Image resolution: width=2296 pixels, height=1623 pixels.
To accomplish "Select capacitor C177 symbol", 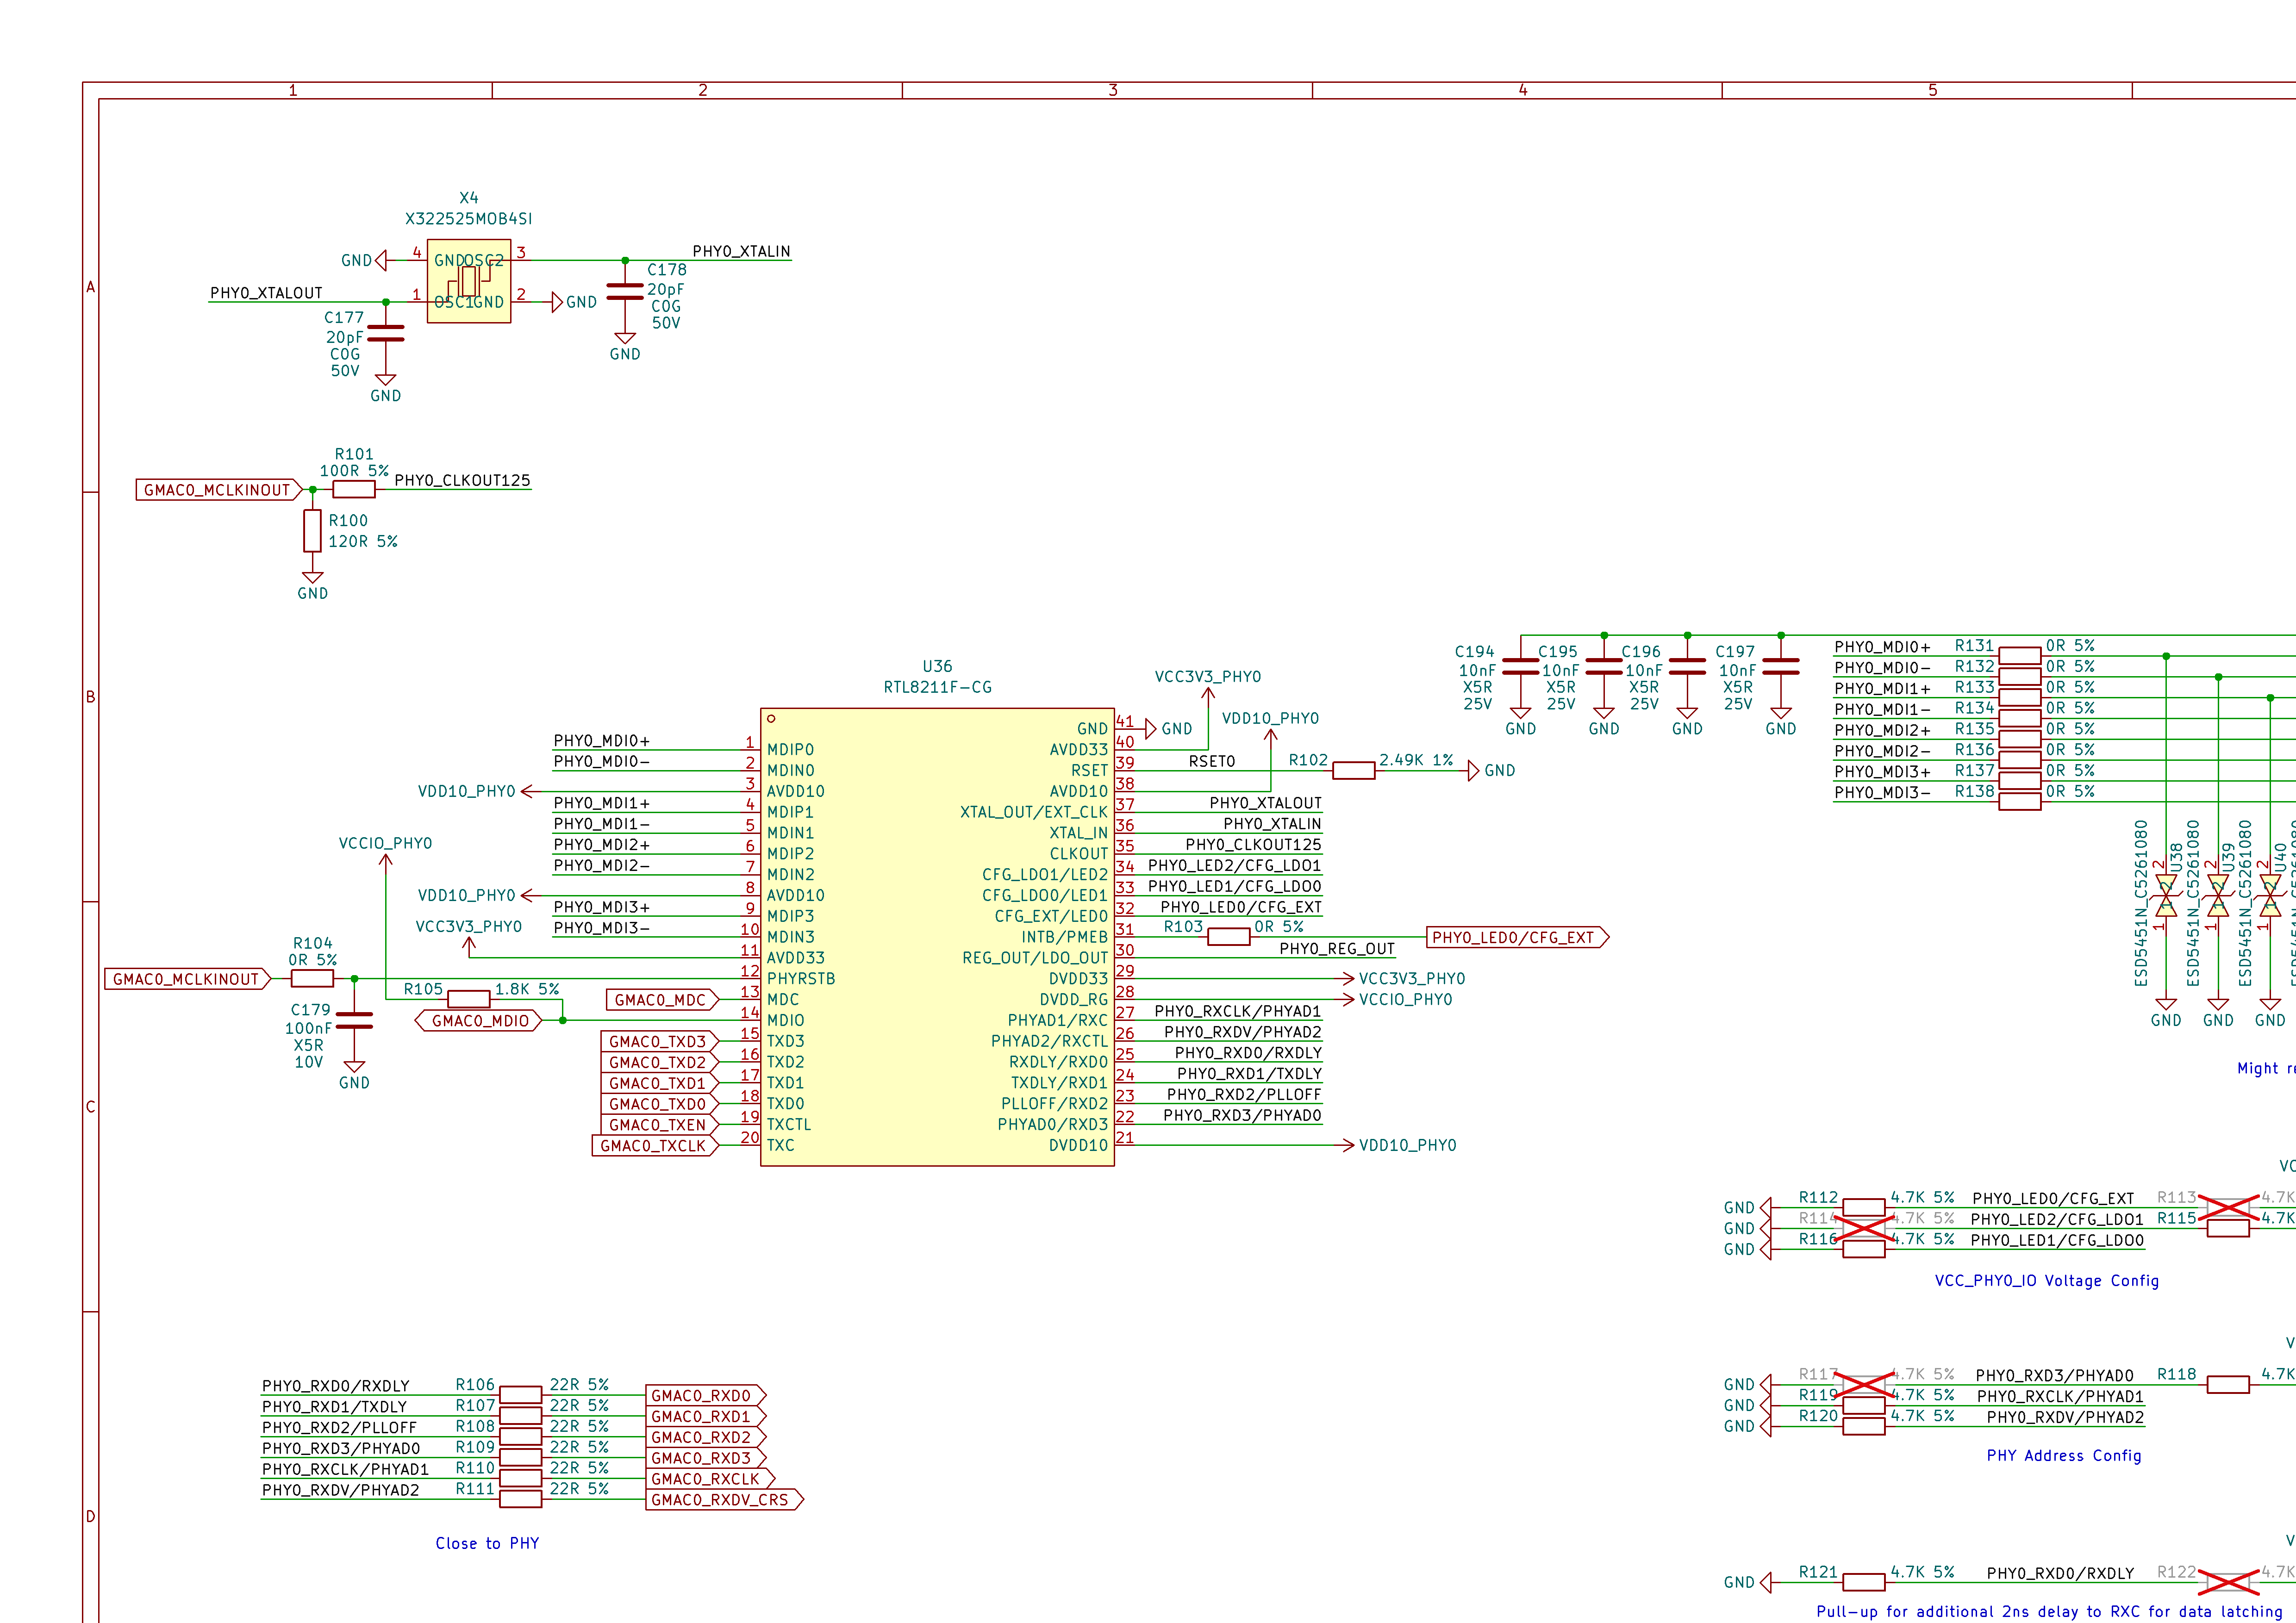I will [385, 333].
